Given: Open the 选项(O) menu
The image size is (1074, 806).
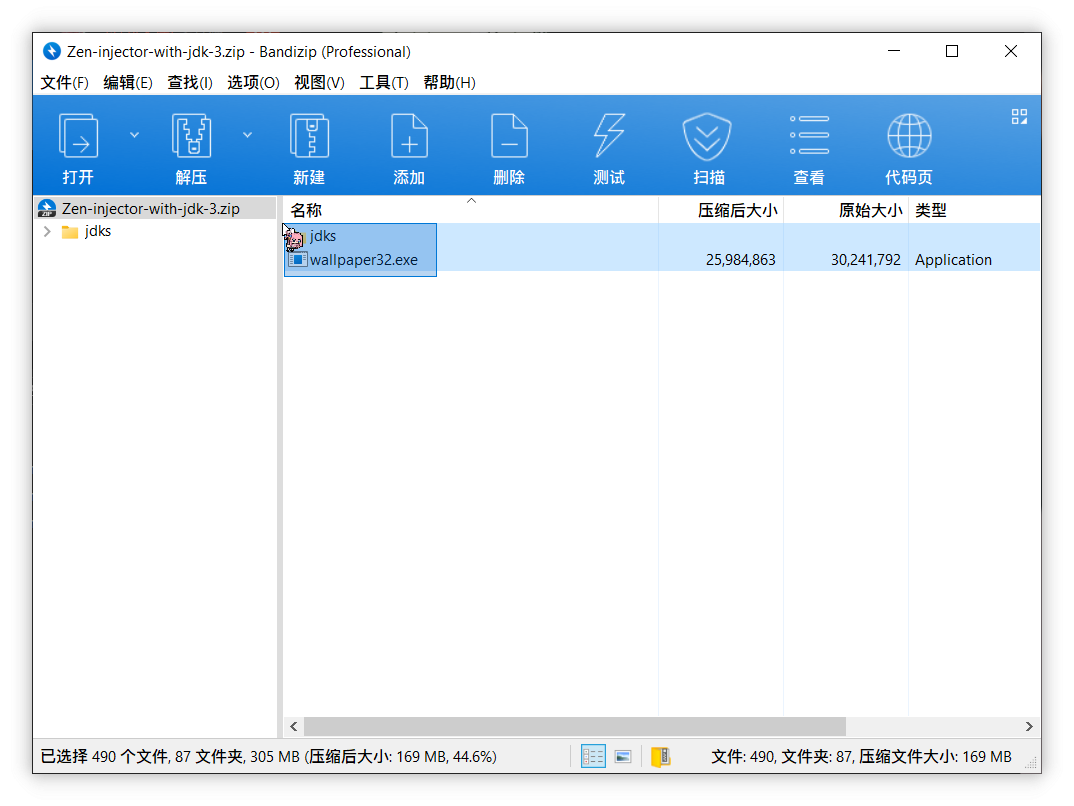Looking at the screenshot, I should [253, 83].
